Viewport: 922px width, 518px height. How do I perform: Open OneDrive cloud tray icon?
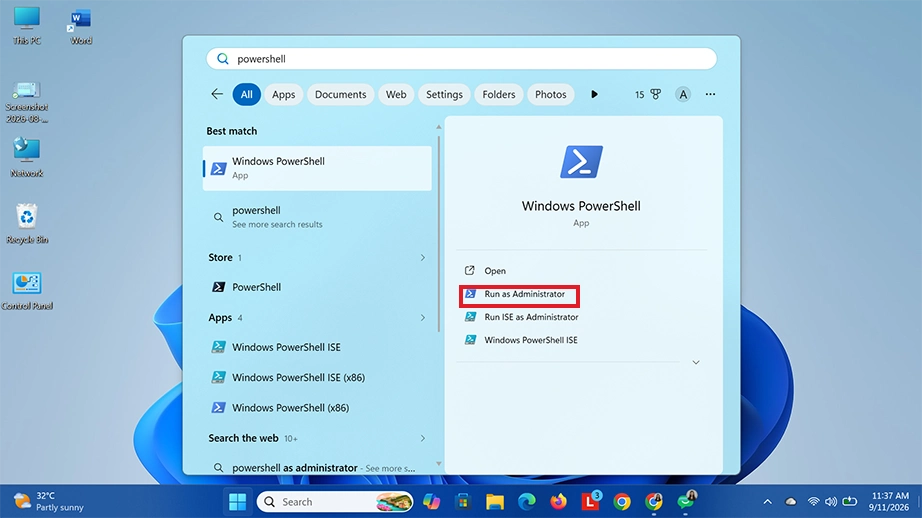pos(791,502)
